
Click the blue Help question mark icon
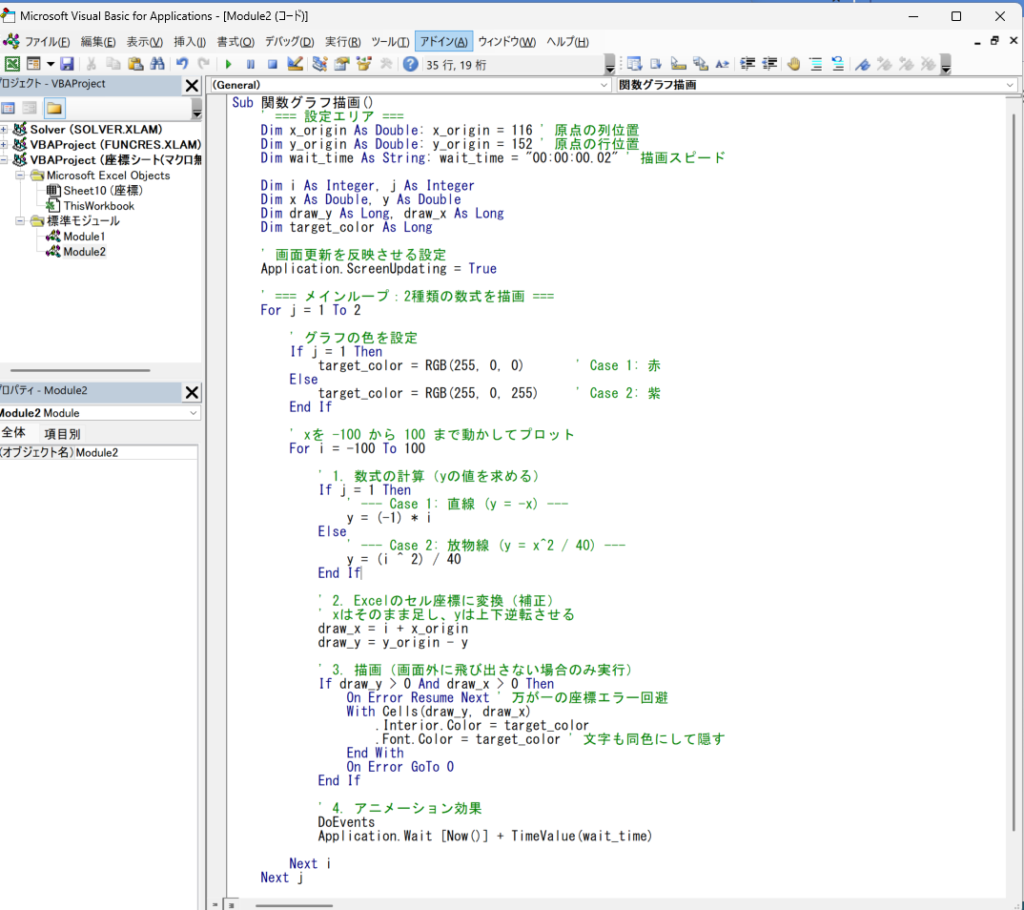410,64
